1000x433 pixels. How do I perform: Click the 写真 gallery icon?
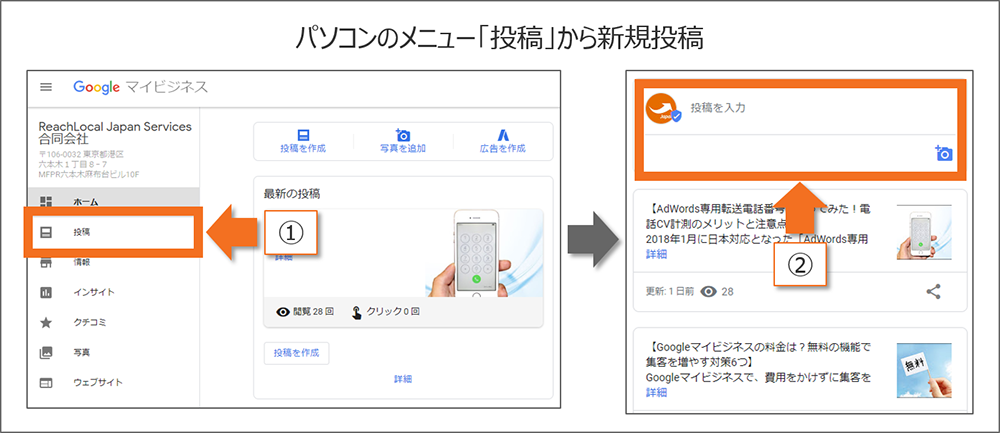(x=46, y=352)
